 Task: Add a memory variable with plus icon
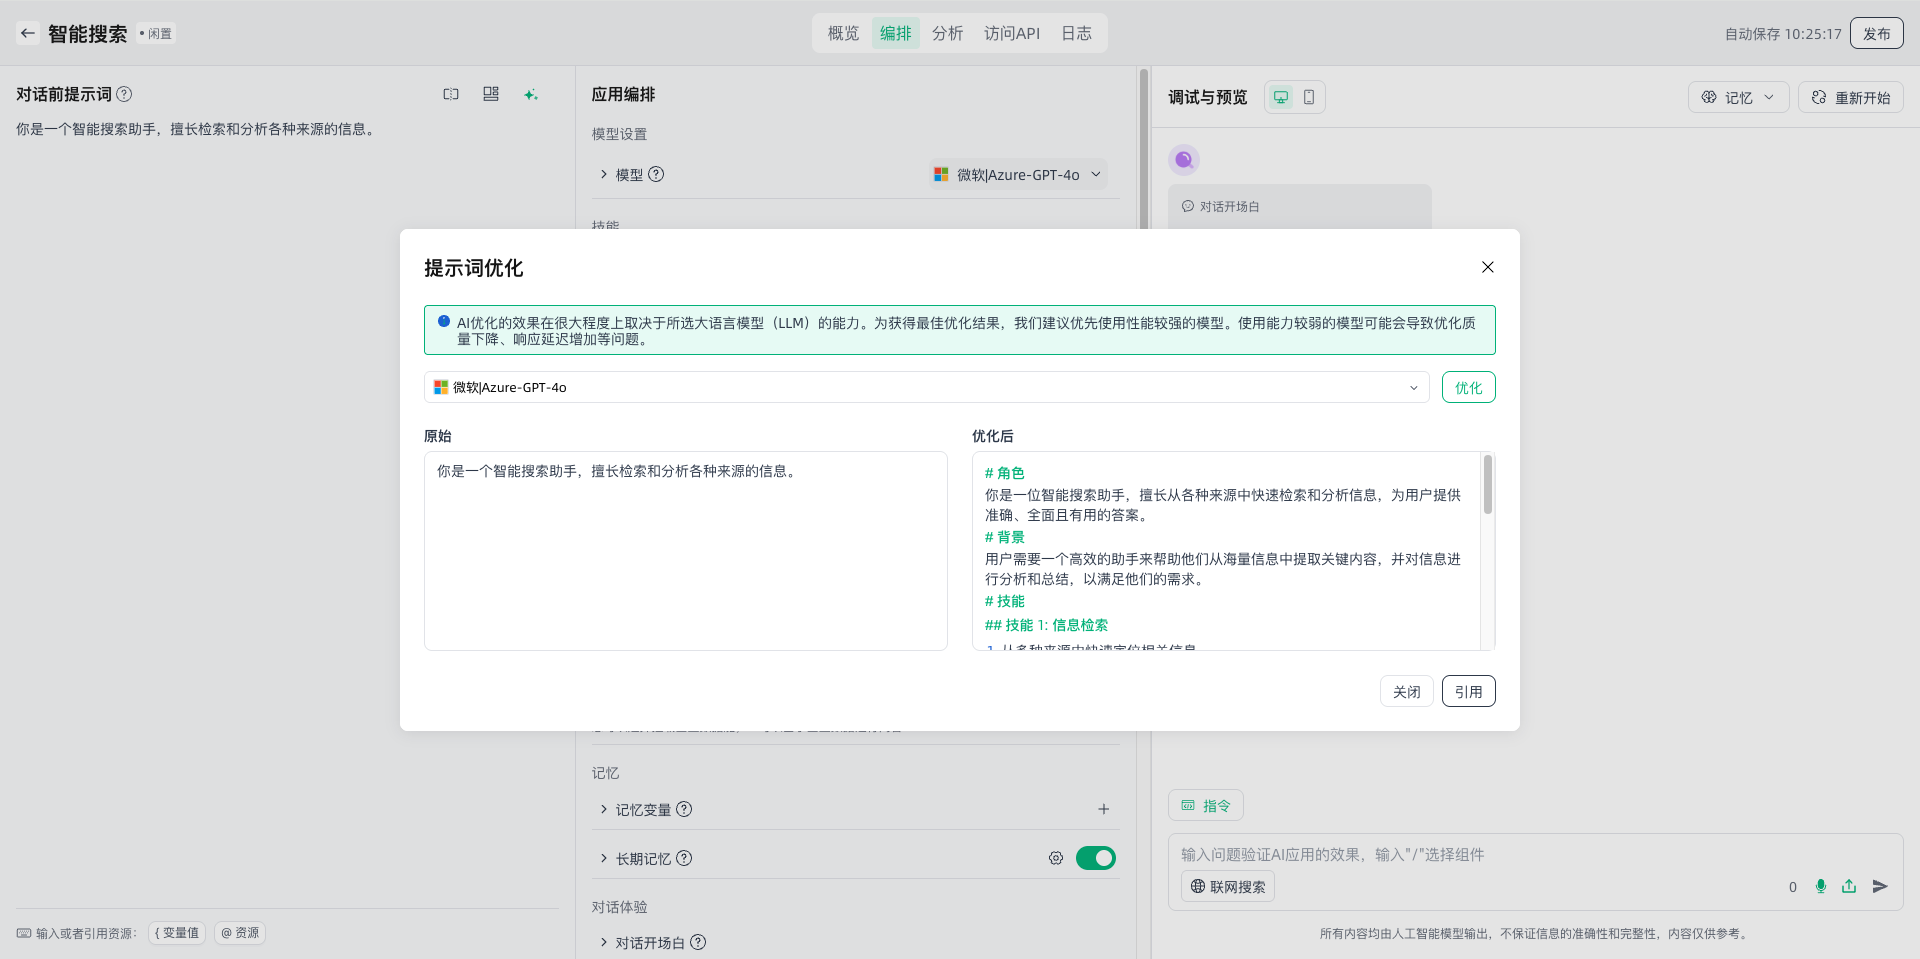click(1104, 809)
